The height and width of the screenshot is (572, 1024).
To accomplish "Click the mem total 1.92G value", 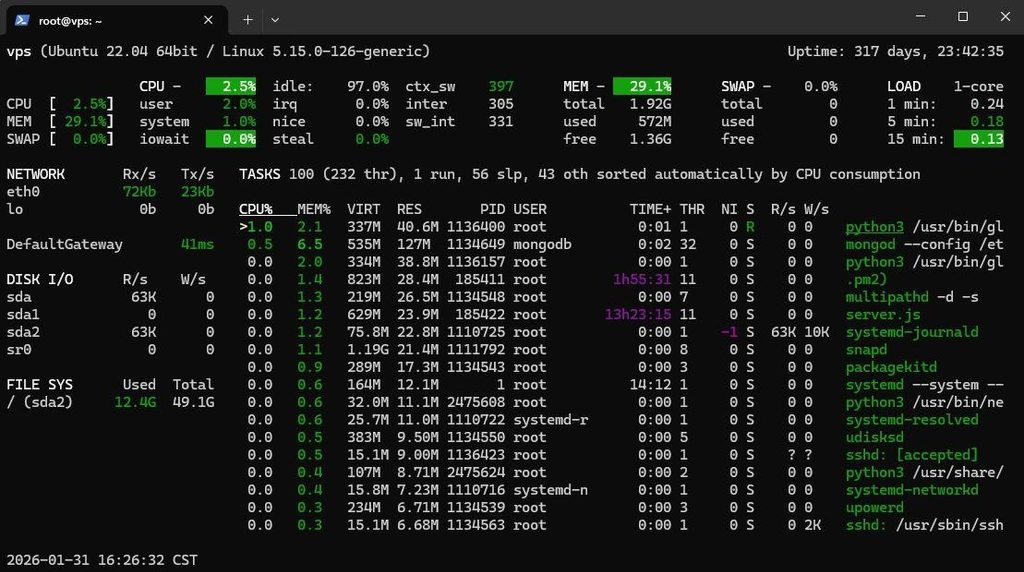I will tap(650, 104).
